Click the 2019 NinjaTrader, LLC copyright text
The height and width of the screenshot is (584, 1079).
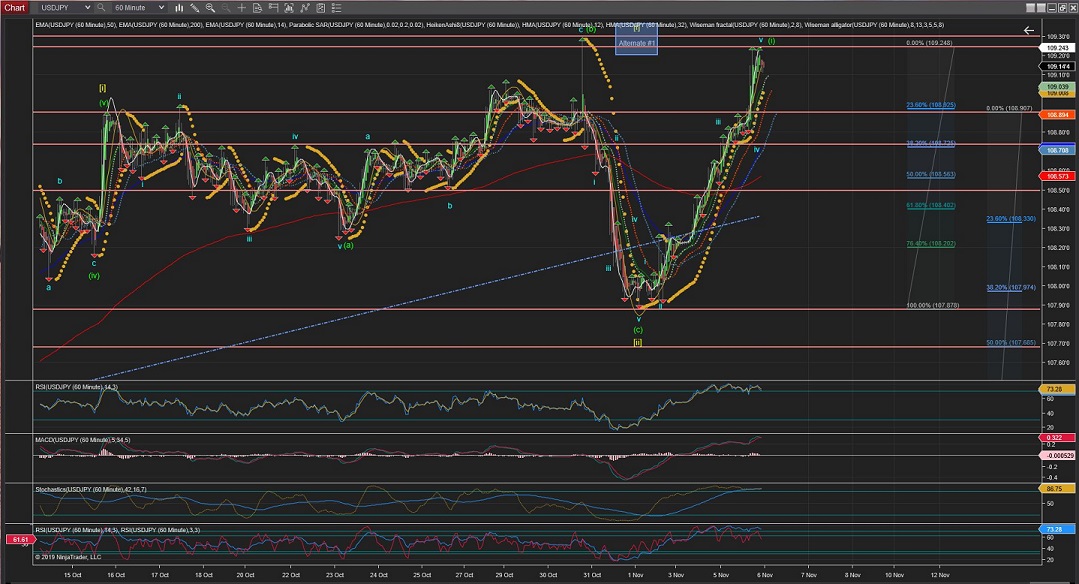click(68, 557)
